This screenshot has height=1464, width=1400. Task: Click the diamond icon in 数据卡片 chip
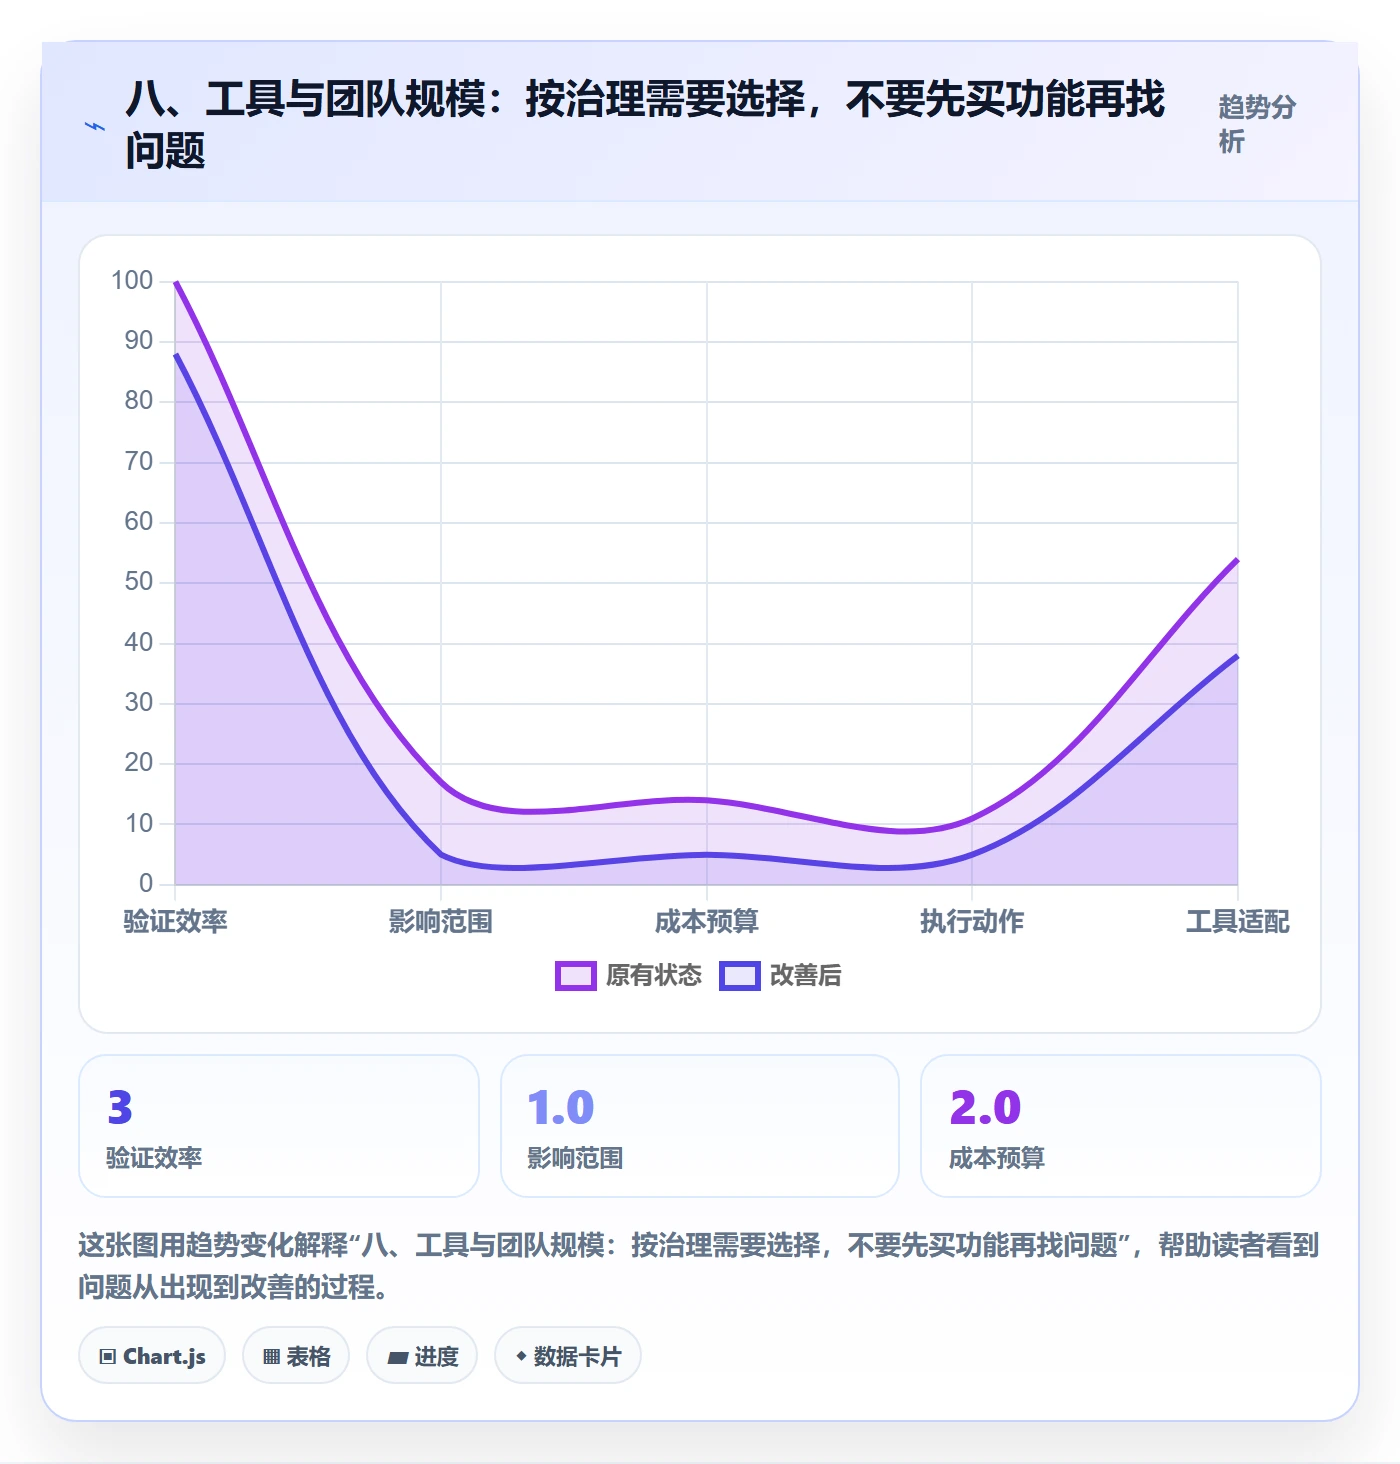click(x=521, y=1356)
